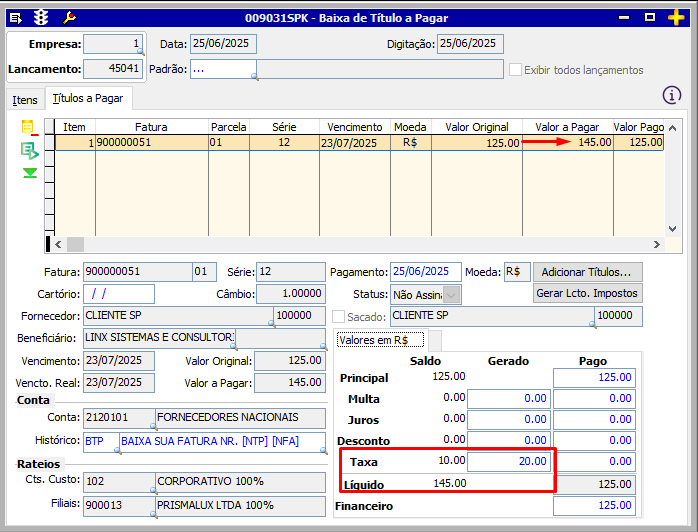The width and height of the screenshot is (698, 532).
Task: Expand the Status dropdown
Action: coord(452,294)
